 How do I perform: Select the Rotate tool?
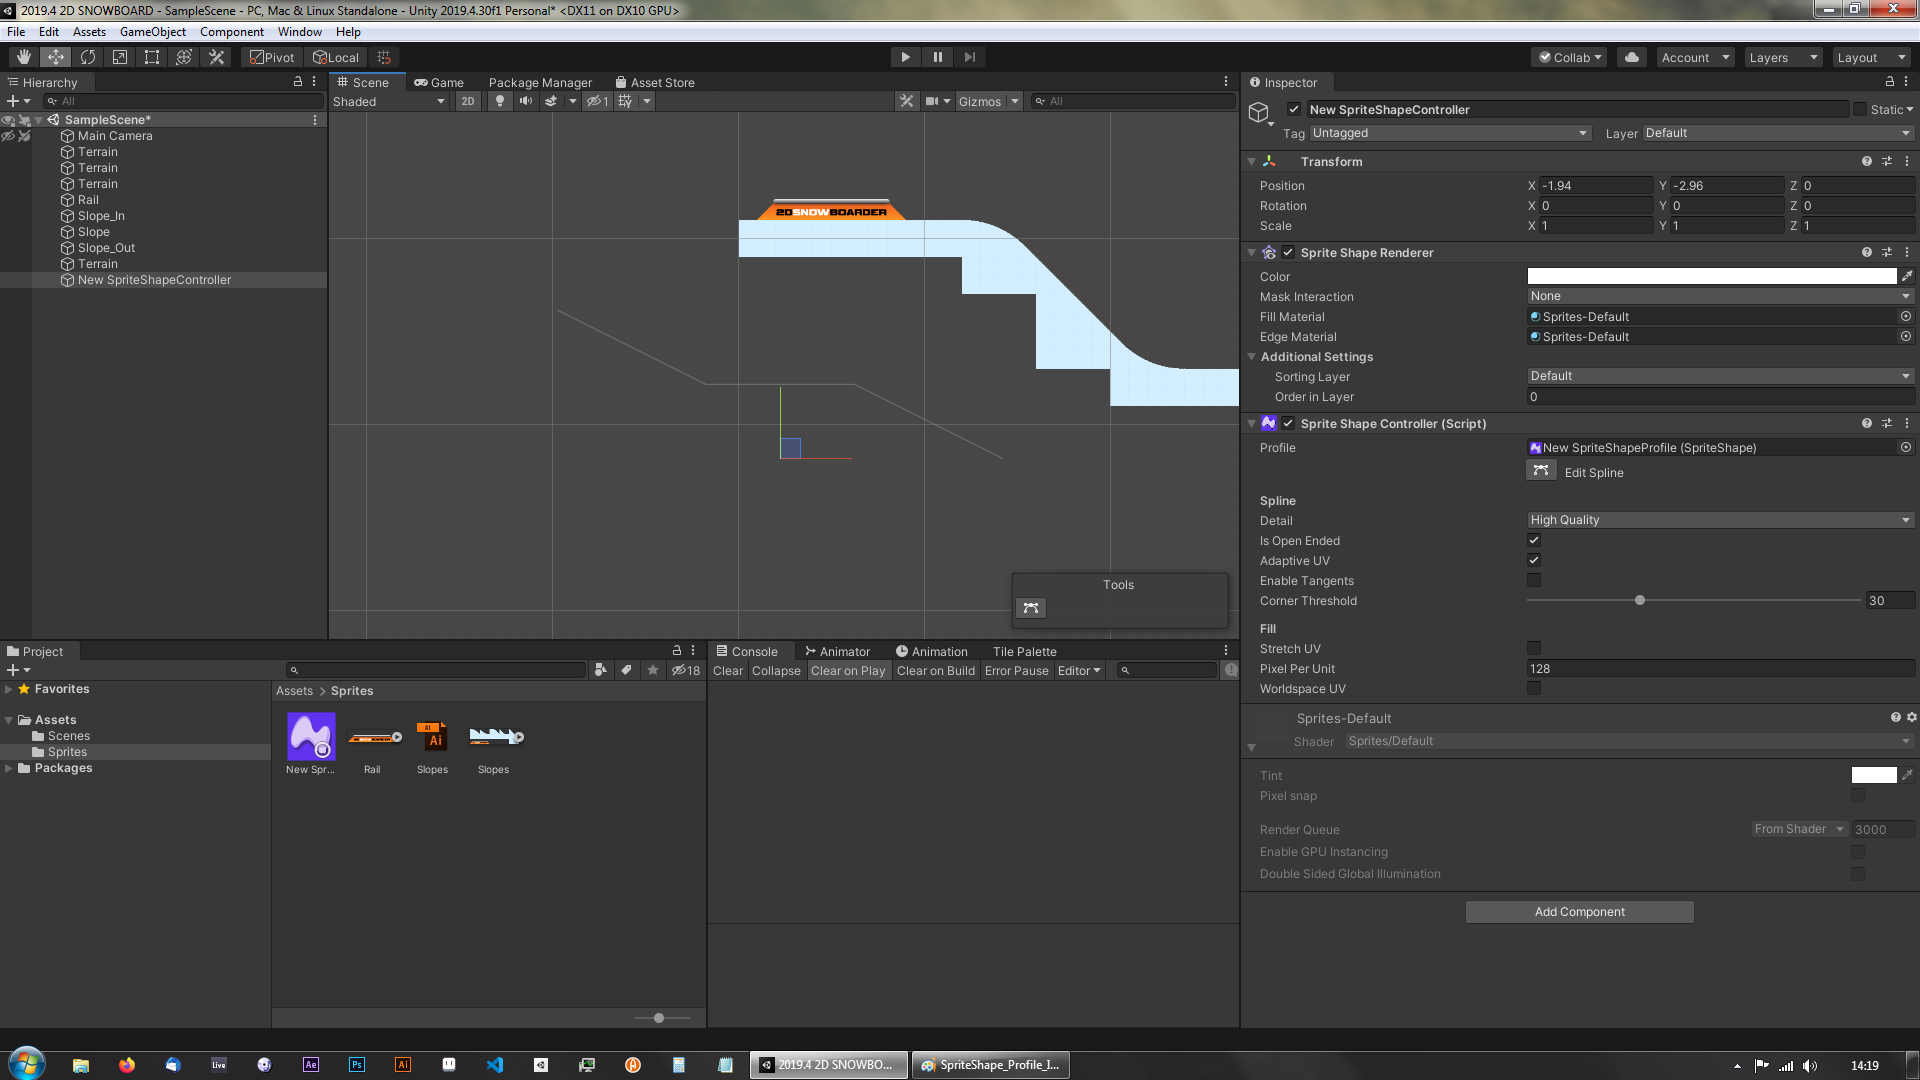tap(88, 57)
